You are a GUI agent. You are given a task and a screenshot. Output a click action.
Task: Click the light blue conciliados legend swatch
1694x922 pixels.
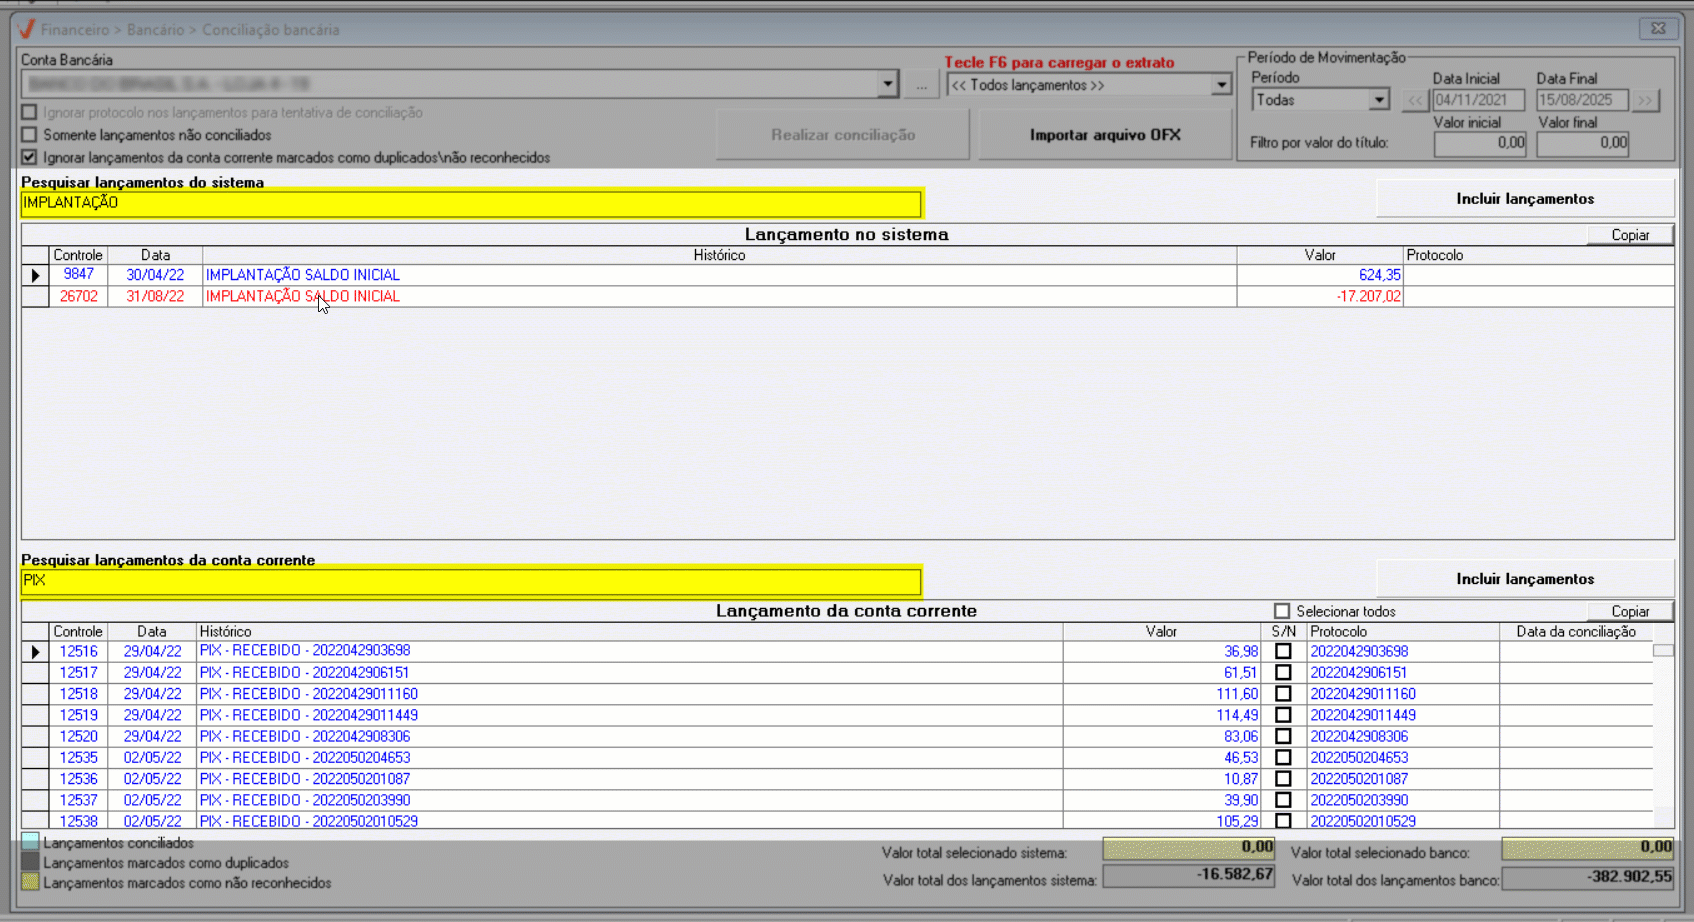pos(30,842)
